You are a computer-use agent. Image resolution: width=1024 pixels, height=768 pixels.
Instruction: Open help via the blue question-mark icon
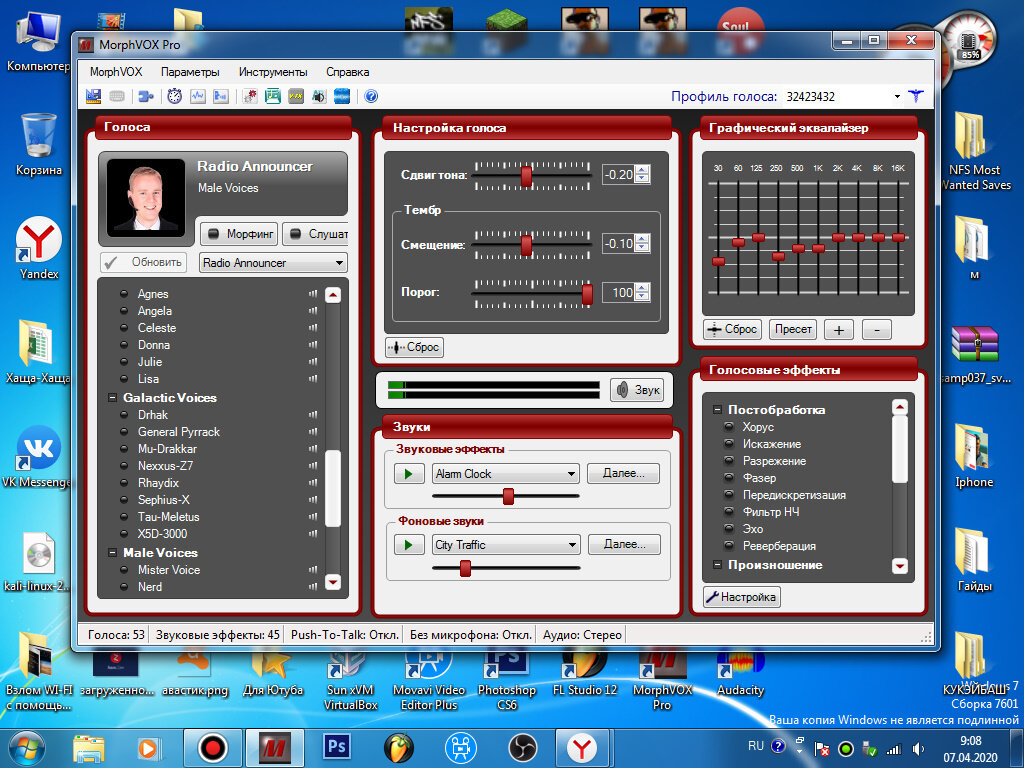point(371,97)
